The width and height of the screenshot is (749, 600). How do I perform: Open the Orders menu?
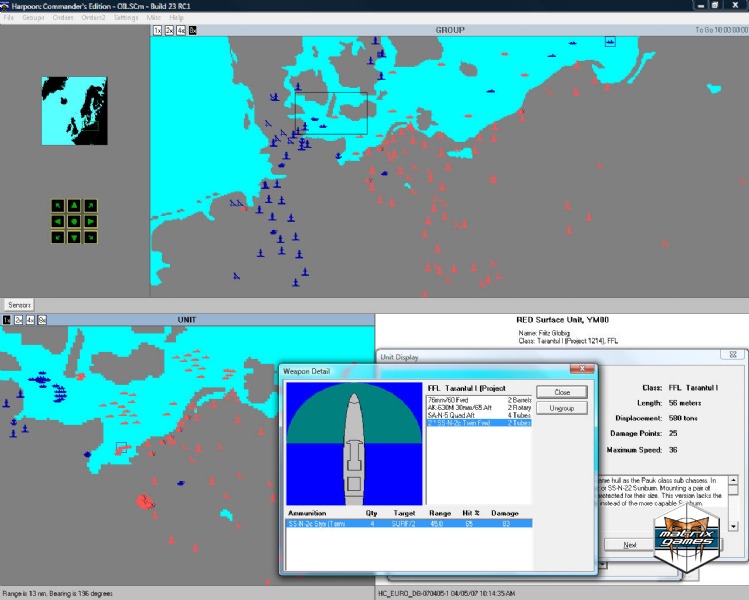pyautogui.click(x=63, y=18)
